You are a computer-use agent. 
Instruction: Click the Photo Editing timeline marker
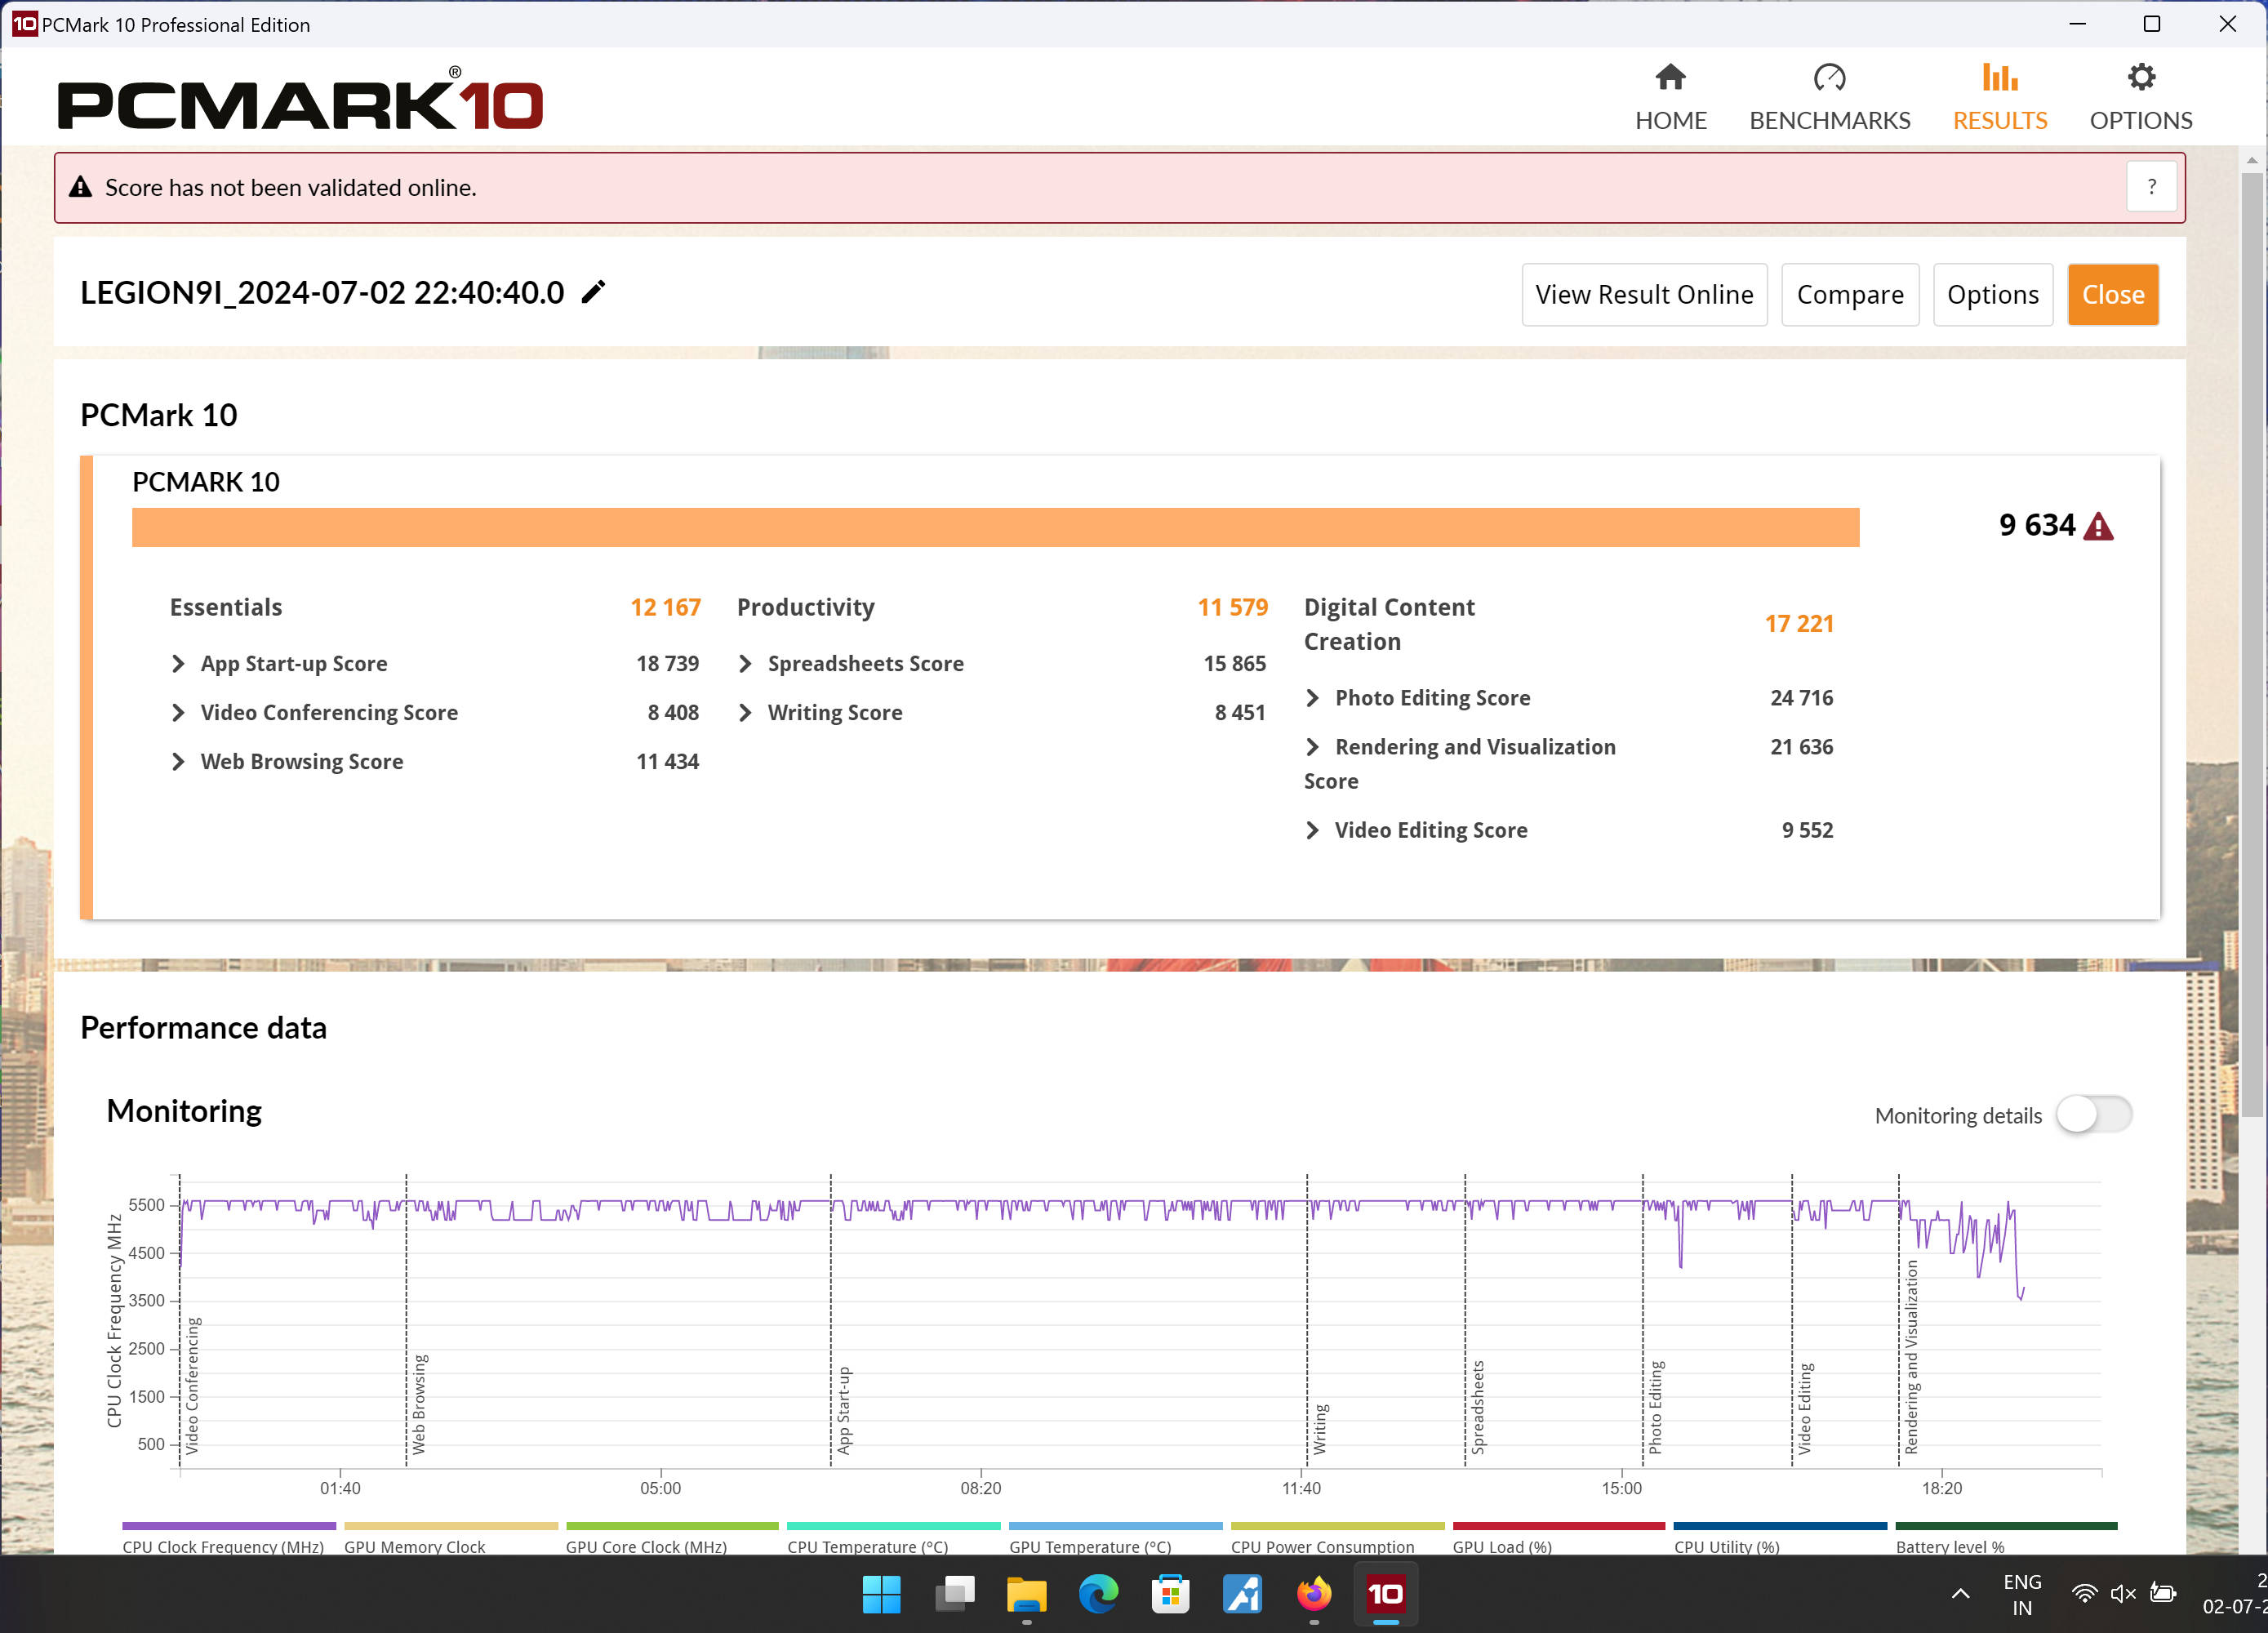[x=1655, y=1406]
